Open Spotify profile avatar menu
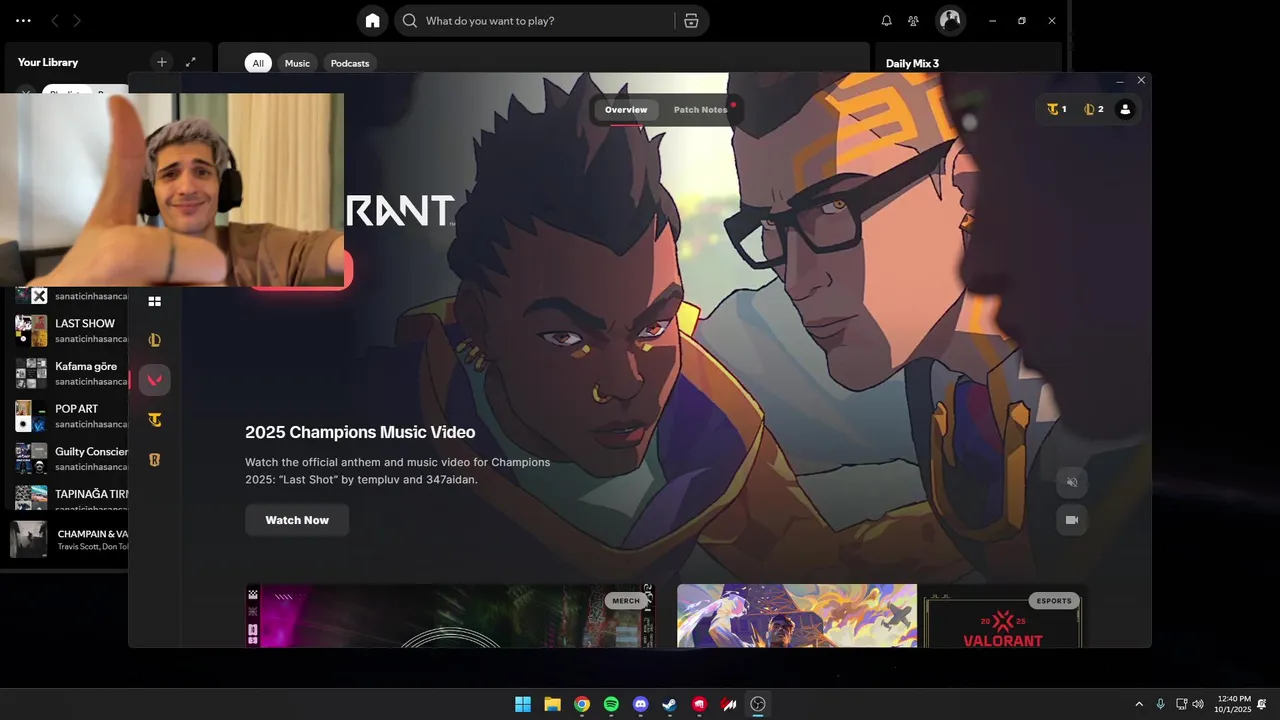 click(950, 20)
